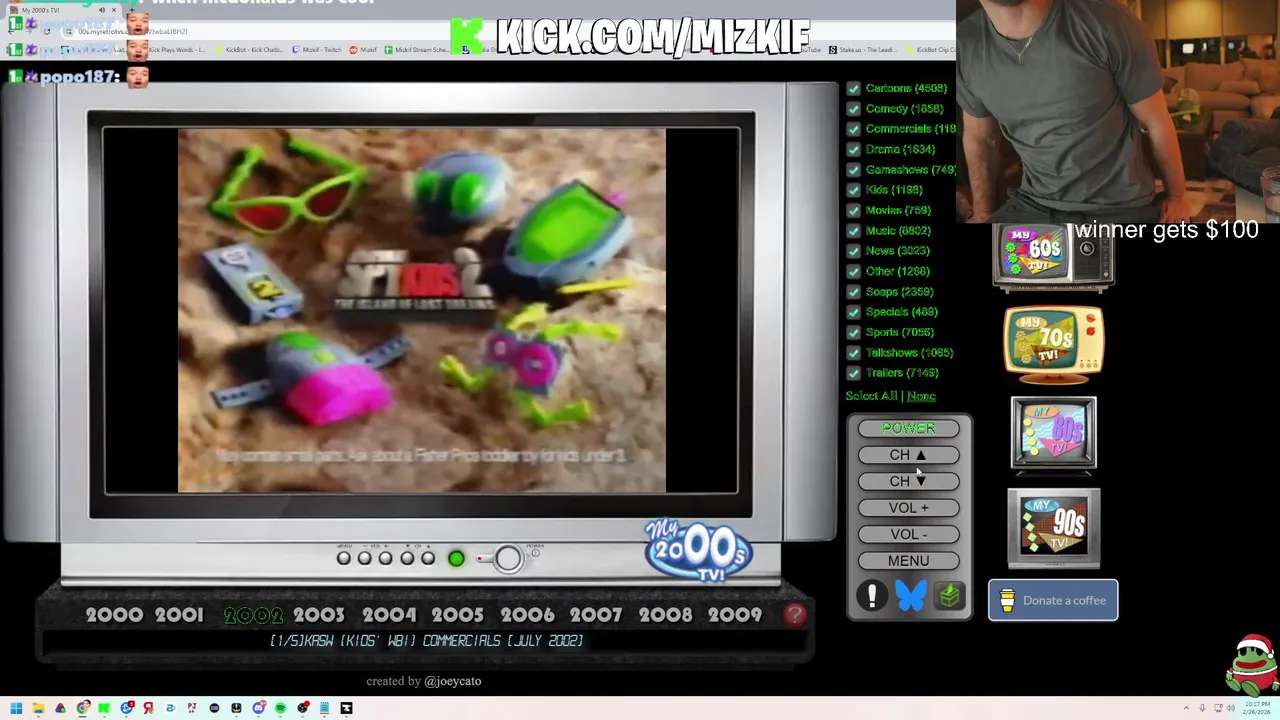Open File Explorer from the taskbar
The image size is (1280, 720).
[38, 708]
